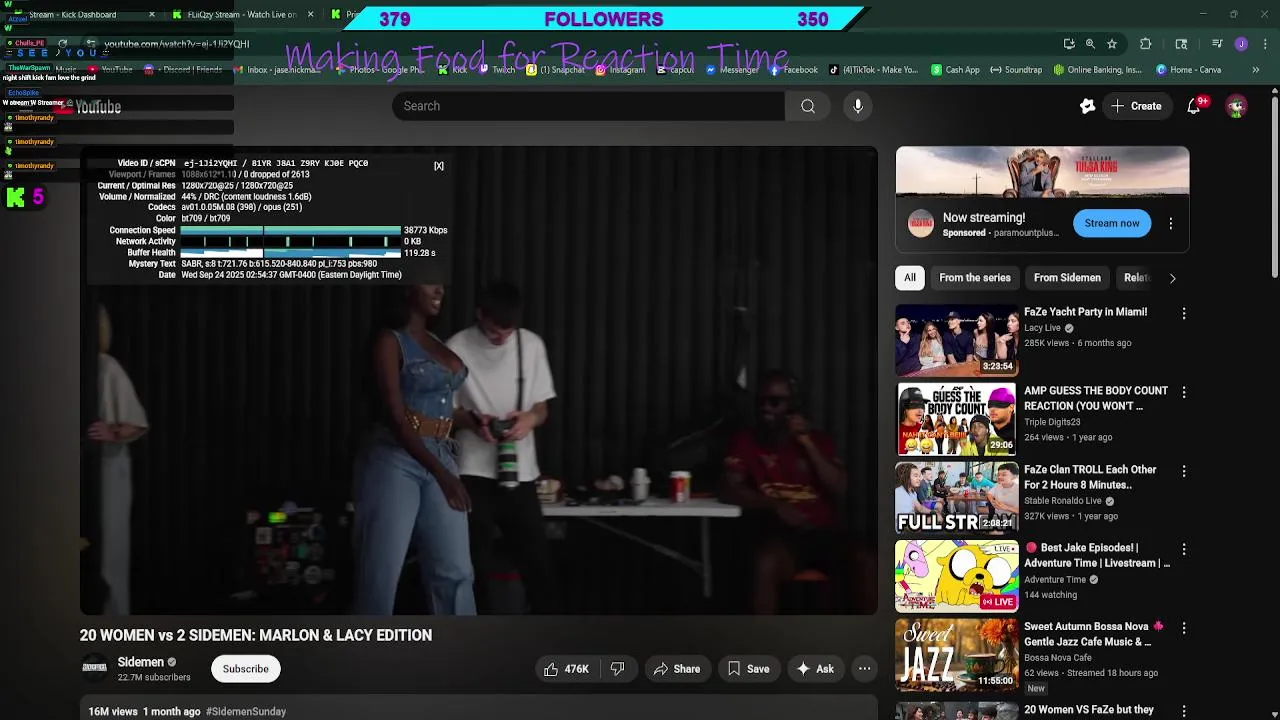Show more bookmarks chevron
Image resolution: width=1280 pixels, height=720 pixels.
point(1255,70)
